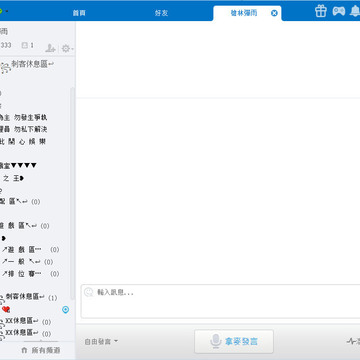The image size is (360, 360).
Task: Click the channel list vertical scrollbar
Action: tap(72, 193)
